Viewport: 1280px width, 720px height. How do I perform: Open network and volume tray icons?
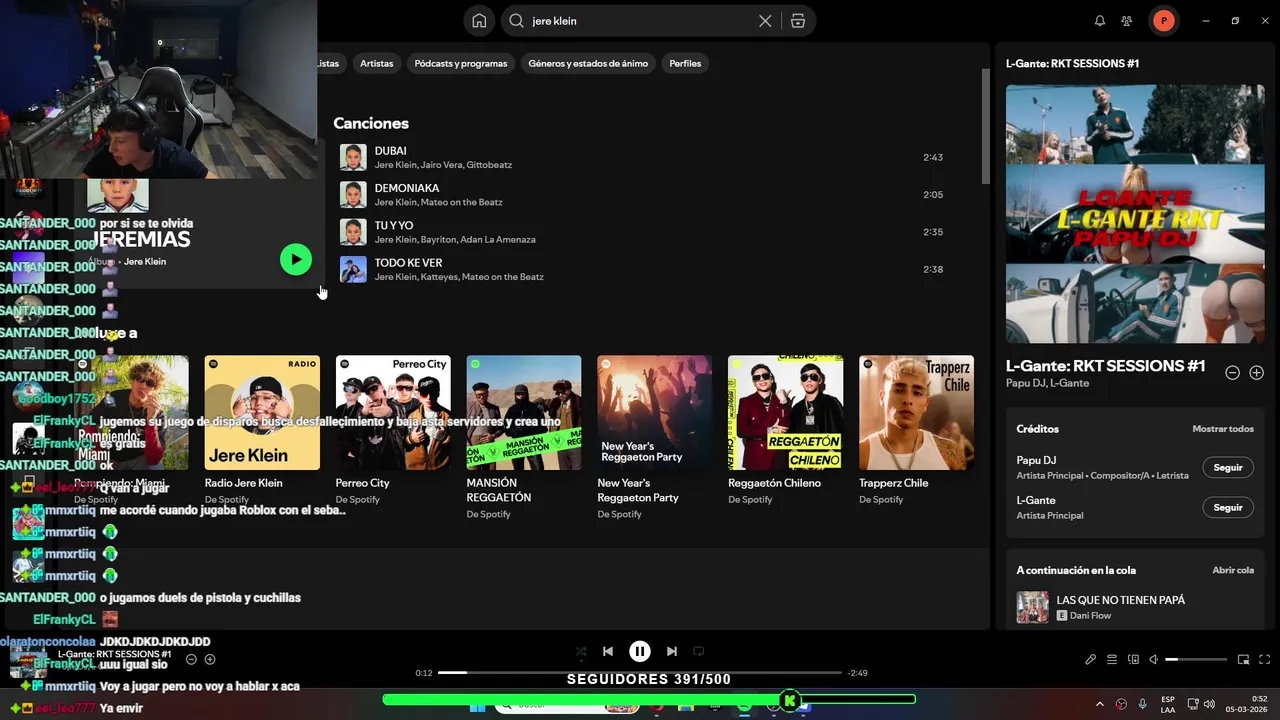[1201, 704]
